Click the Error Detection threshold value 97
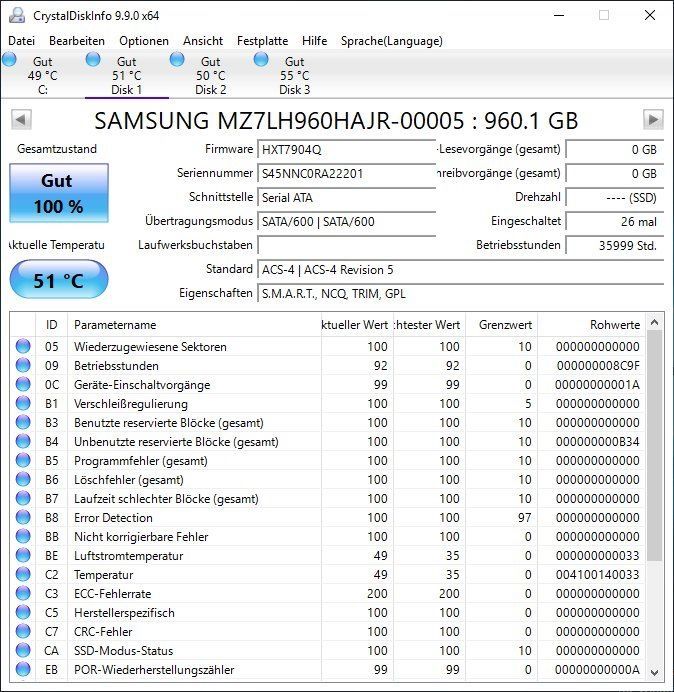 coord(524,518)
